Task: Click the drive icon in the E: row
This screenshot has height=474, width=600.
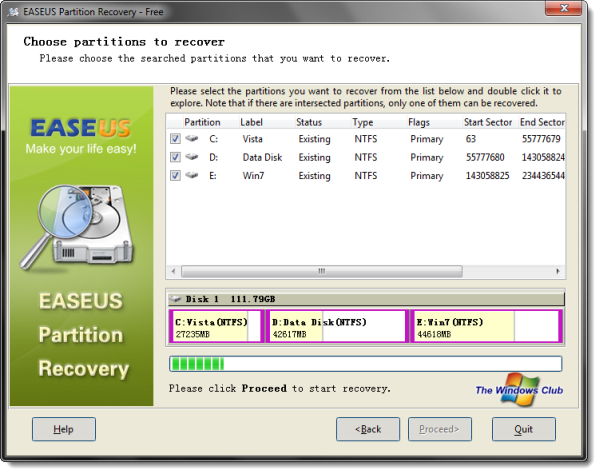Action: pos(192,175)
